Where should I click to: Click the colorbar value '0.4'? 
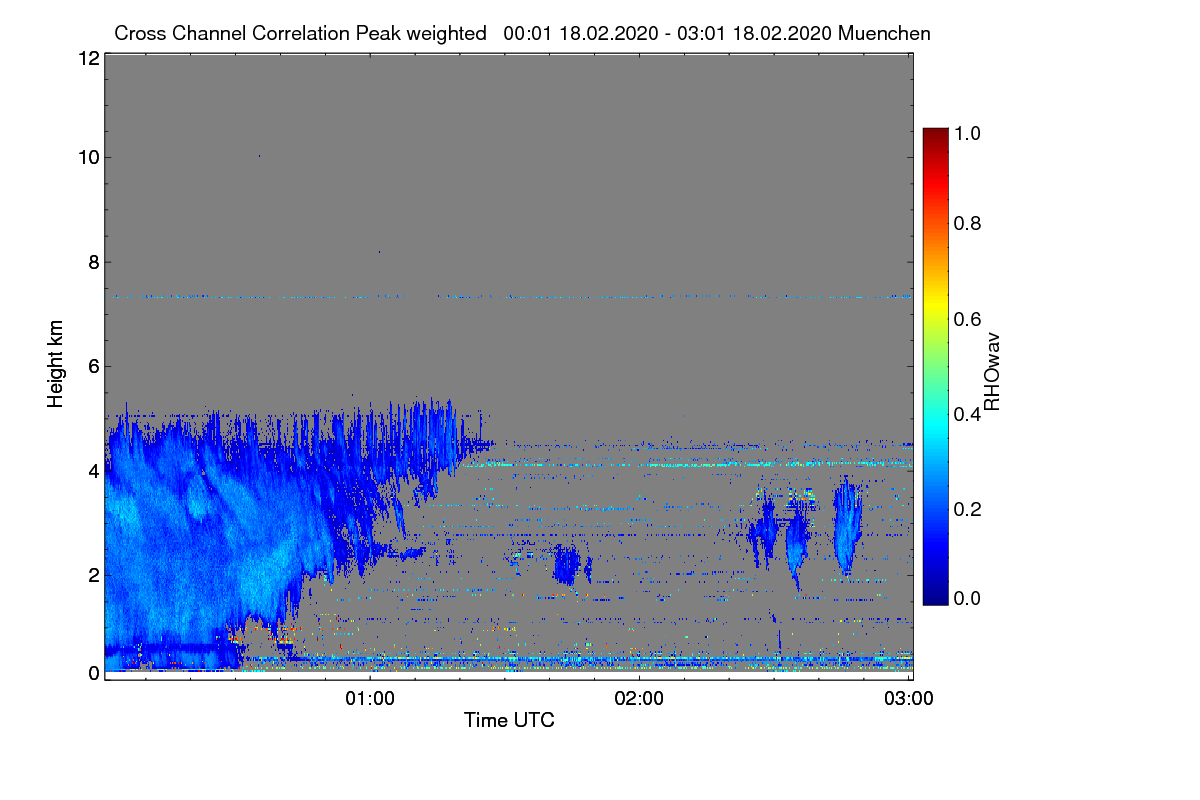pos(967,414)
